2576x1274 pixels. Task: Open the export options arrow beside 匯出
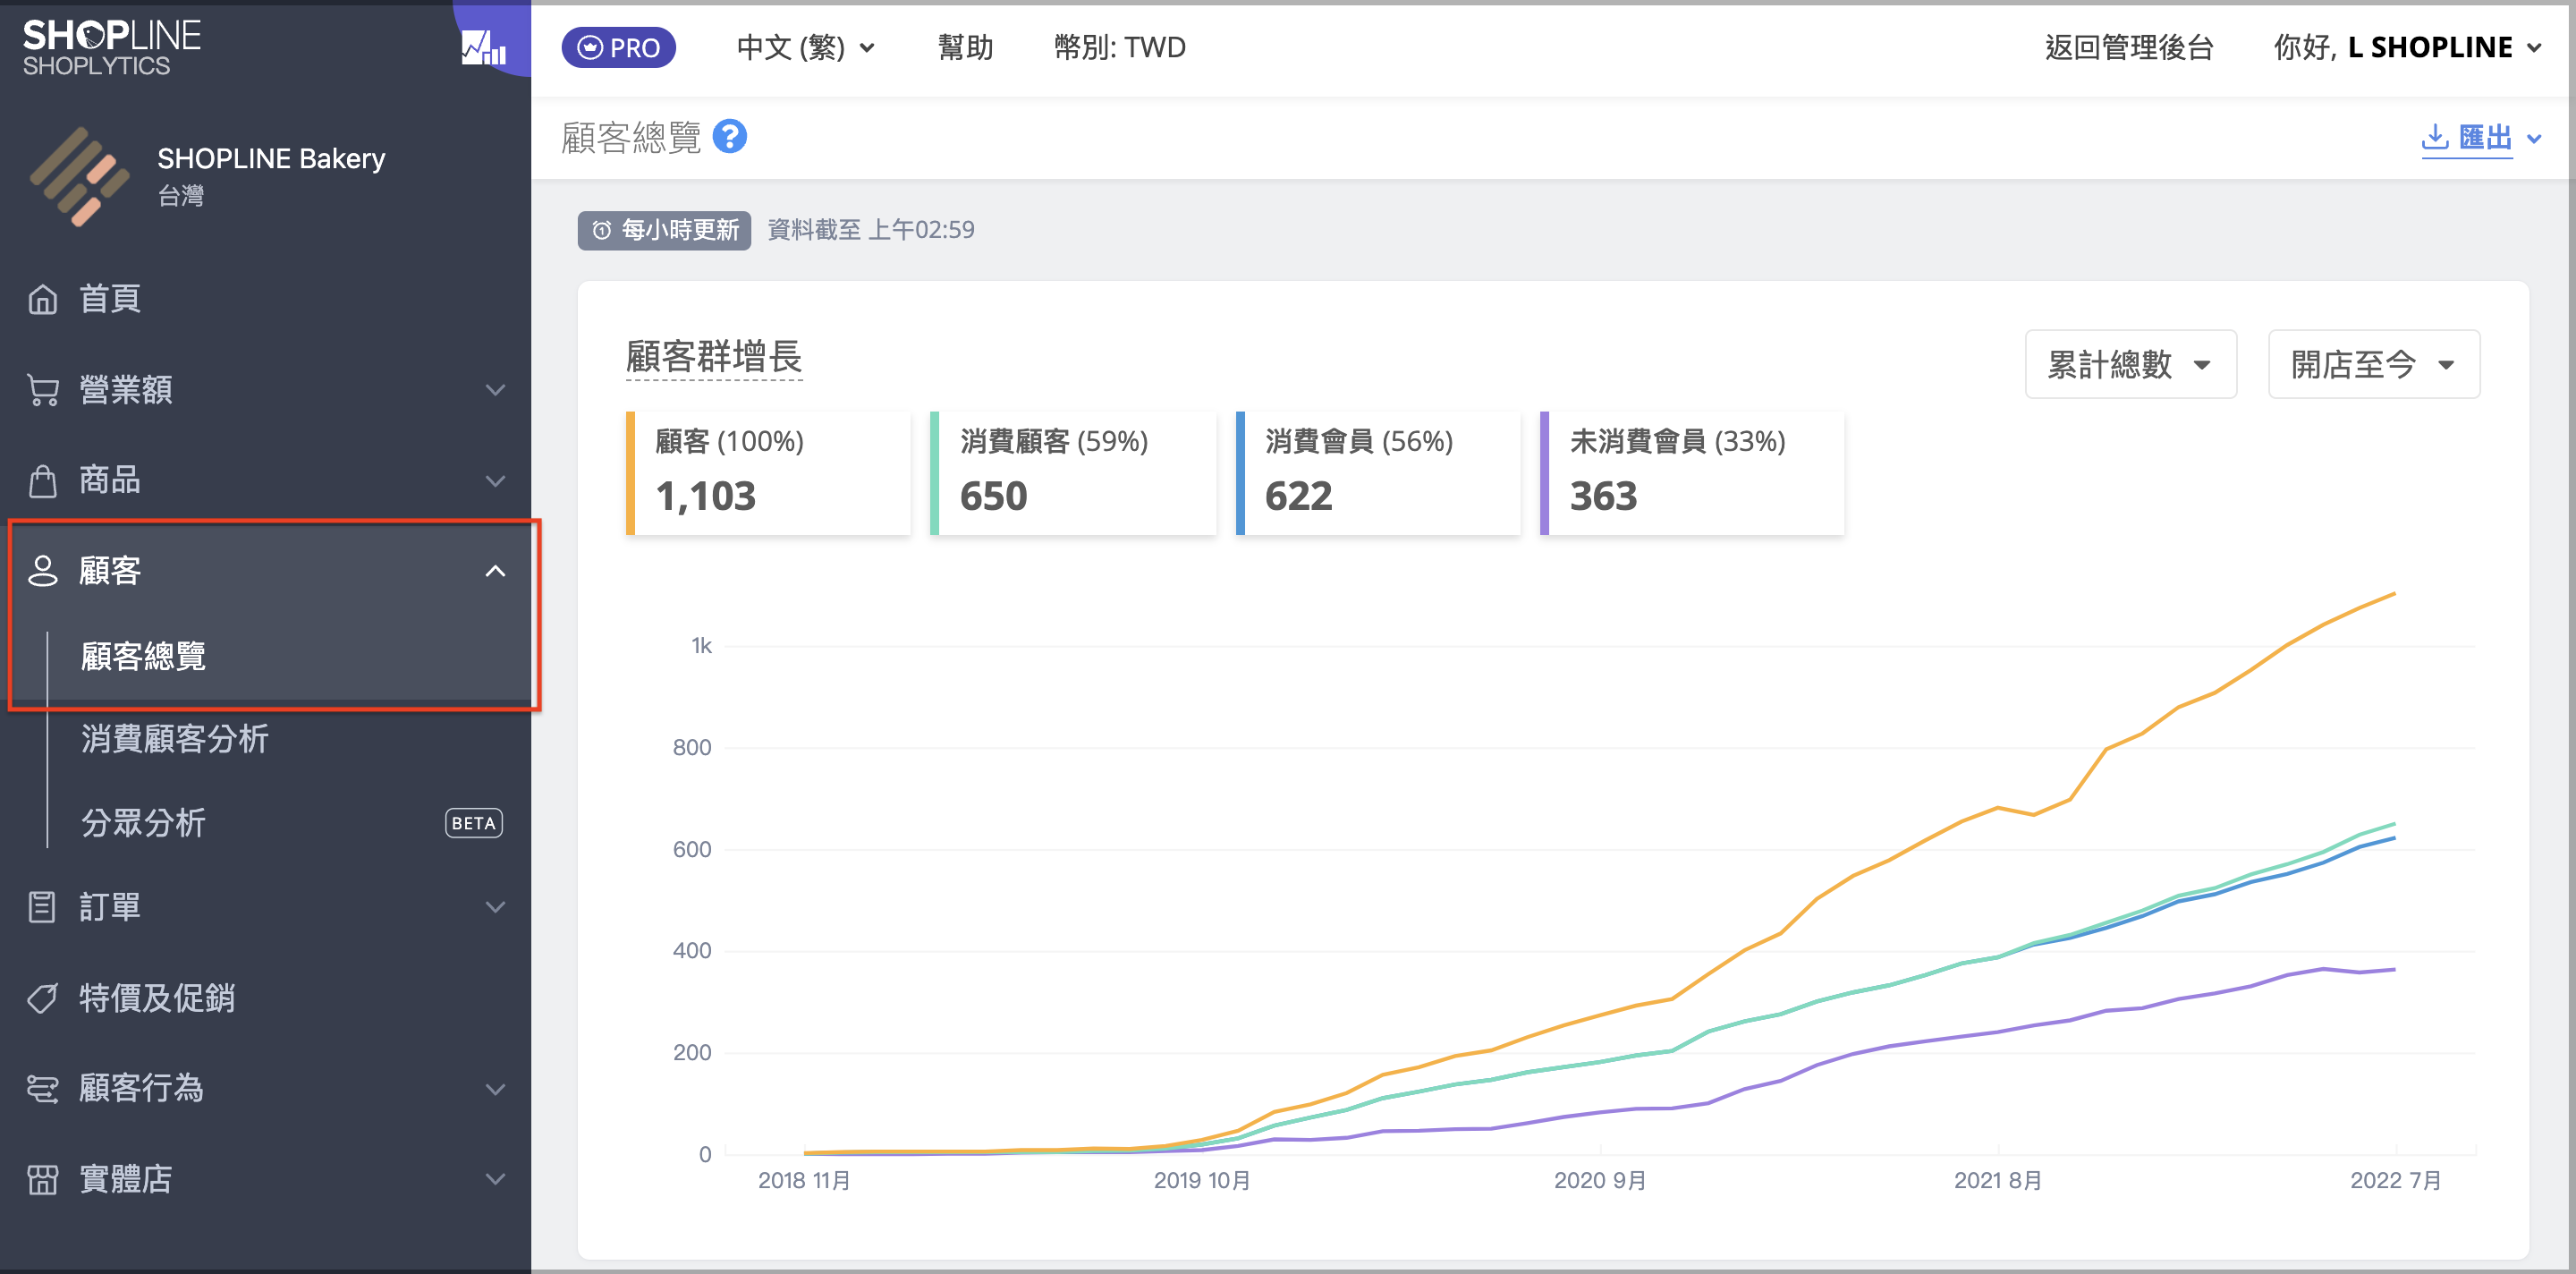tap(2534, 138)
